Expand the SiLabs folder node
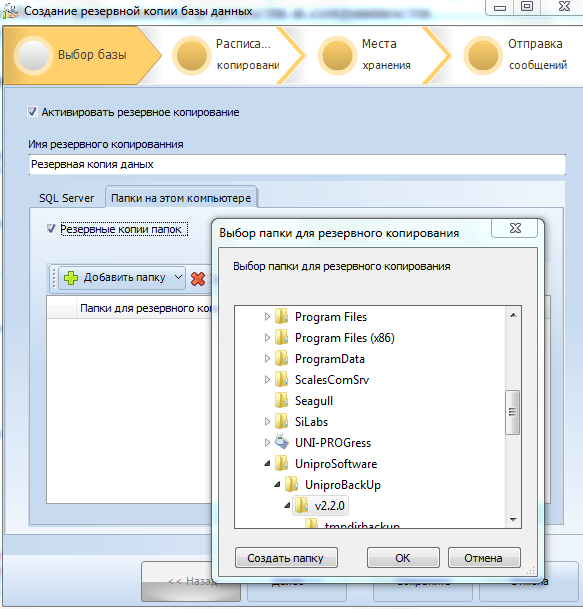 (x=267, y=421)
